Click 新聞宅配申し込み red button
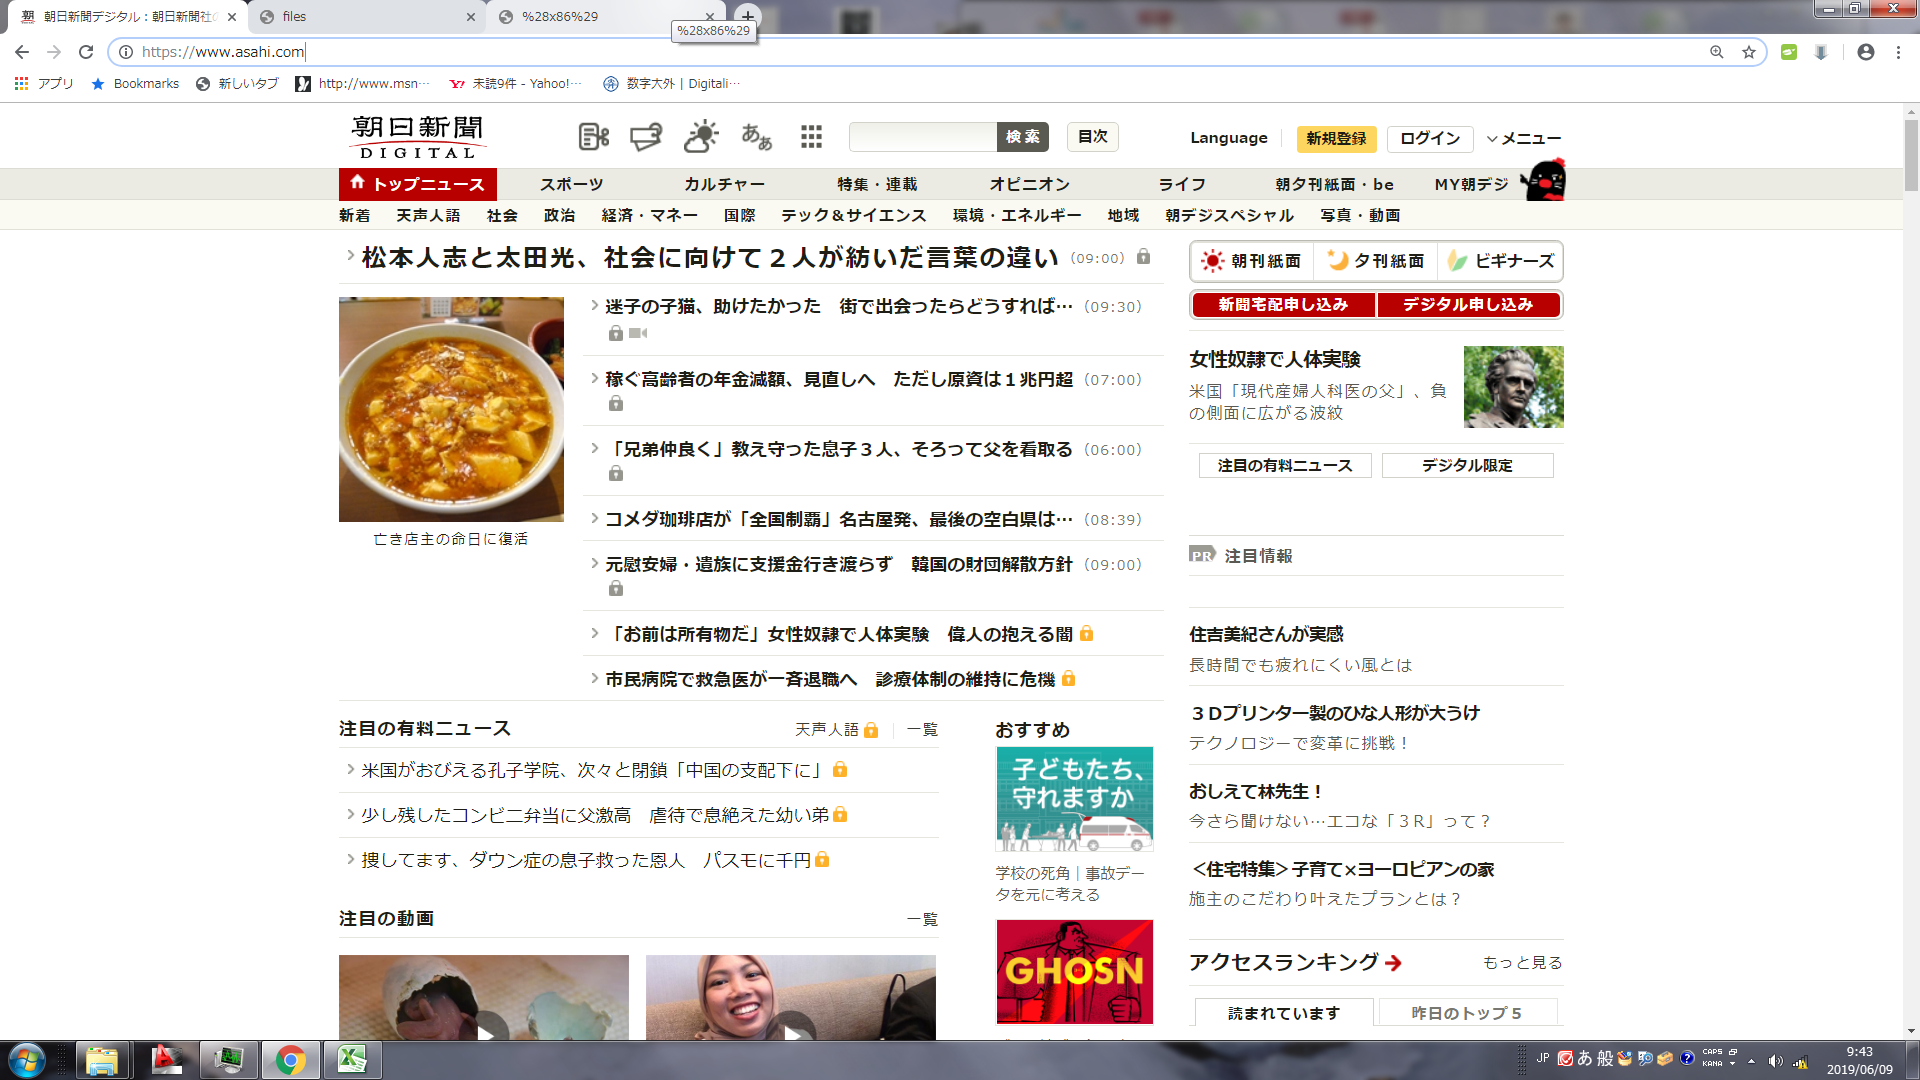 click(x=1283, y=304)
